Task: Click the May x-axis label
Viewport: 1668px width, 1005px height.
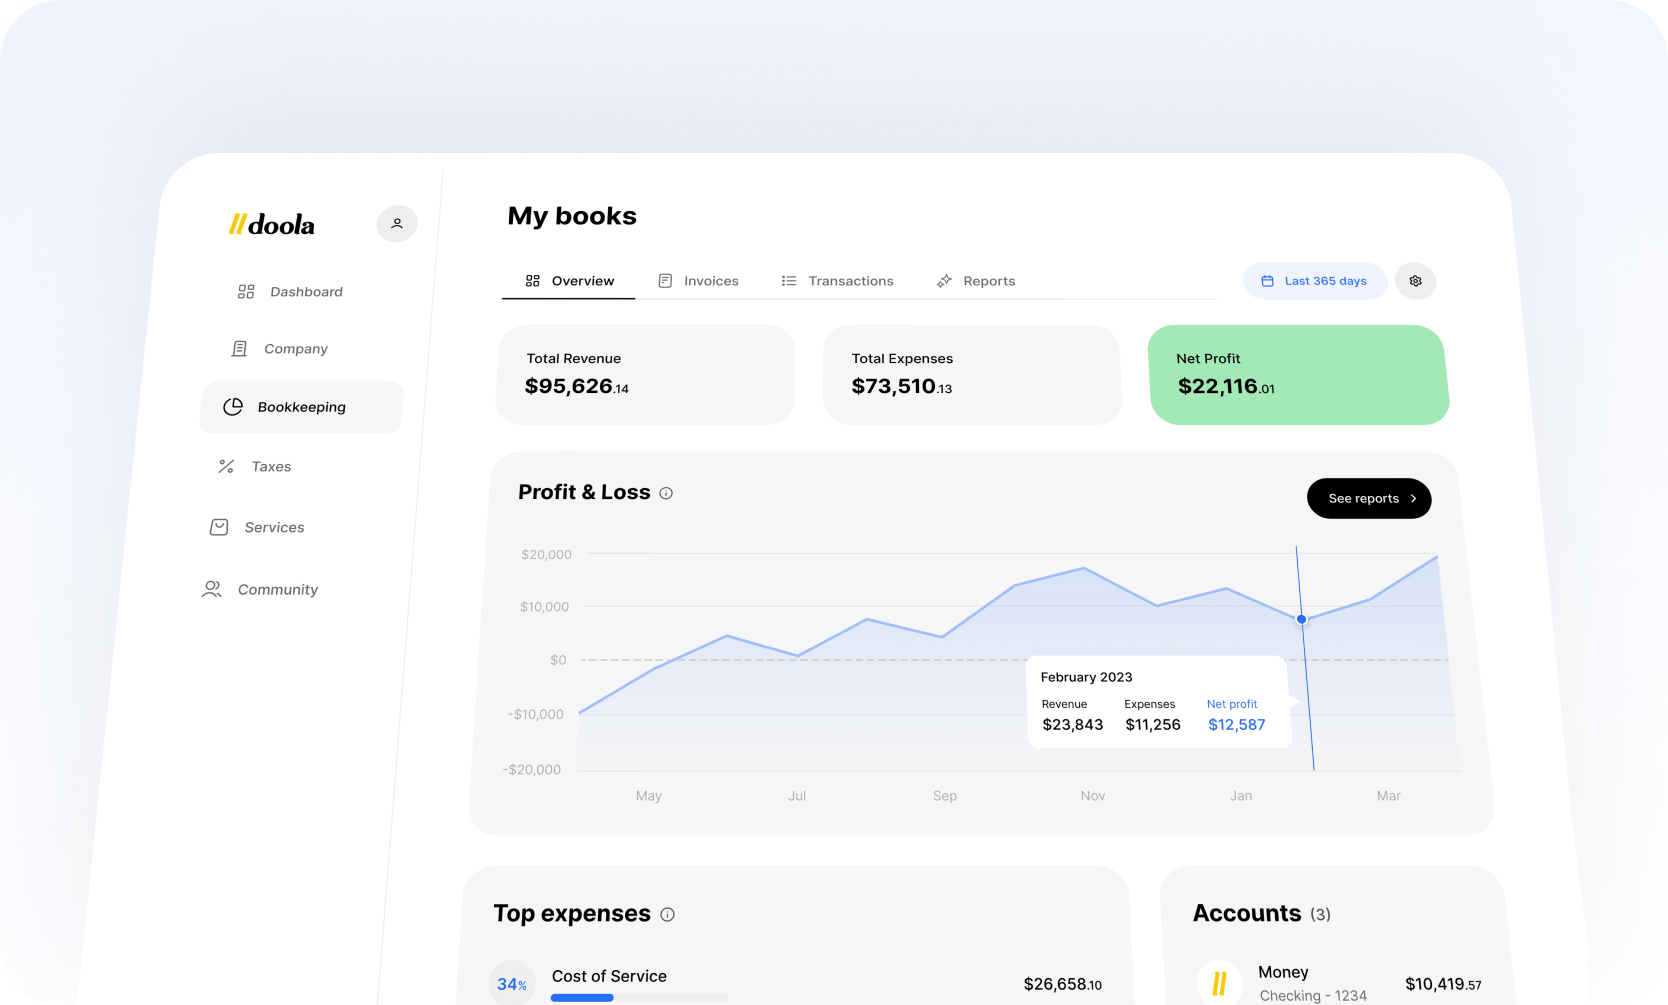Action: 649,796
